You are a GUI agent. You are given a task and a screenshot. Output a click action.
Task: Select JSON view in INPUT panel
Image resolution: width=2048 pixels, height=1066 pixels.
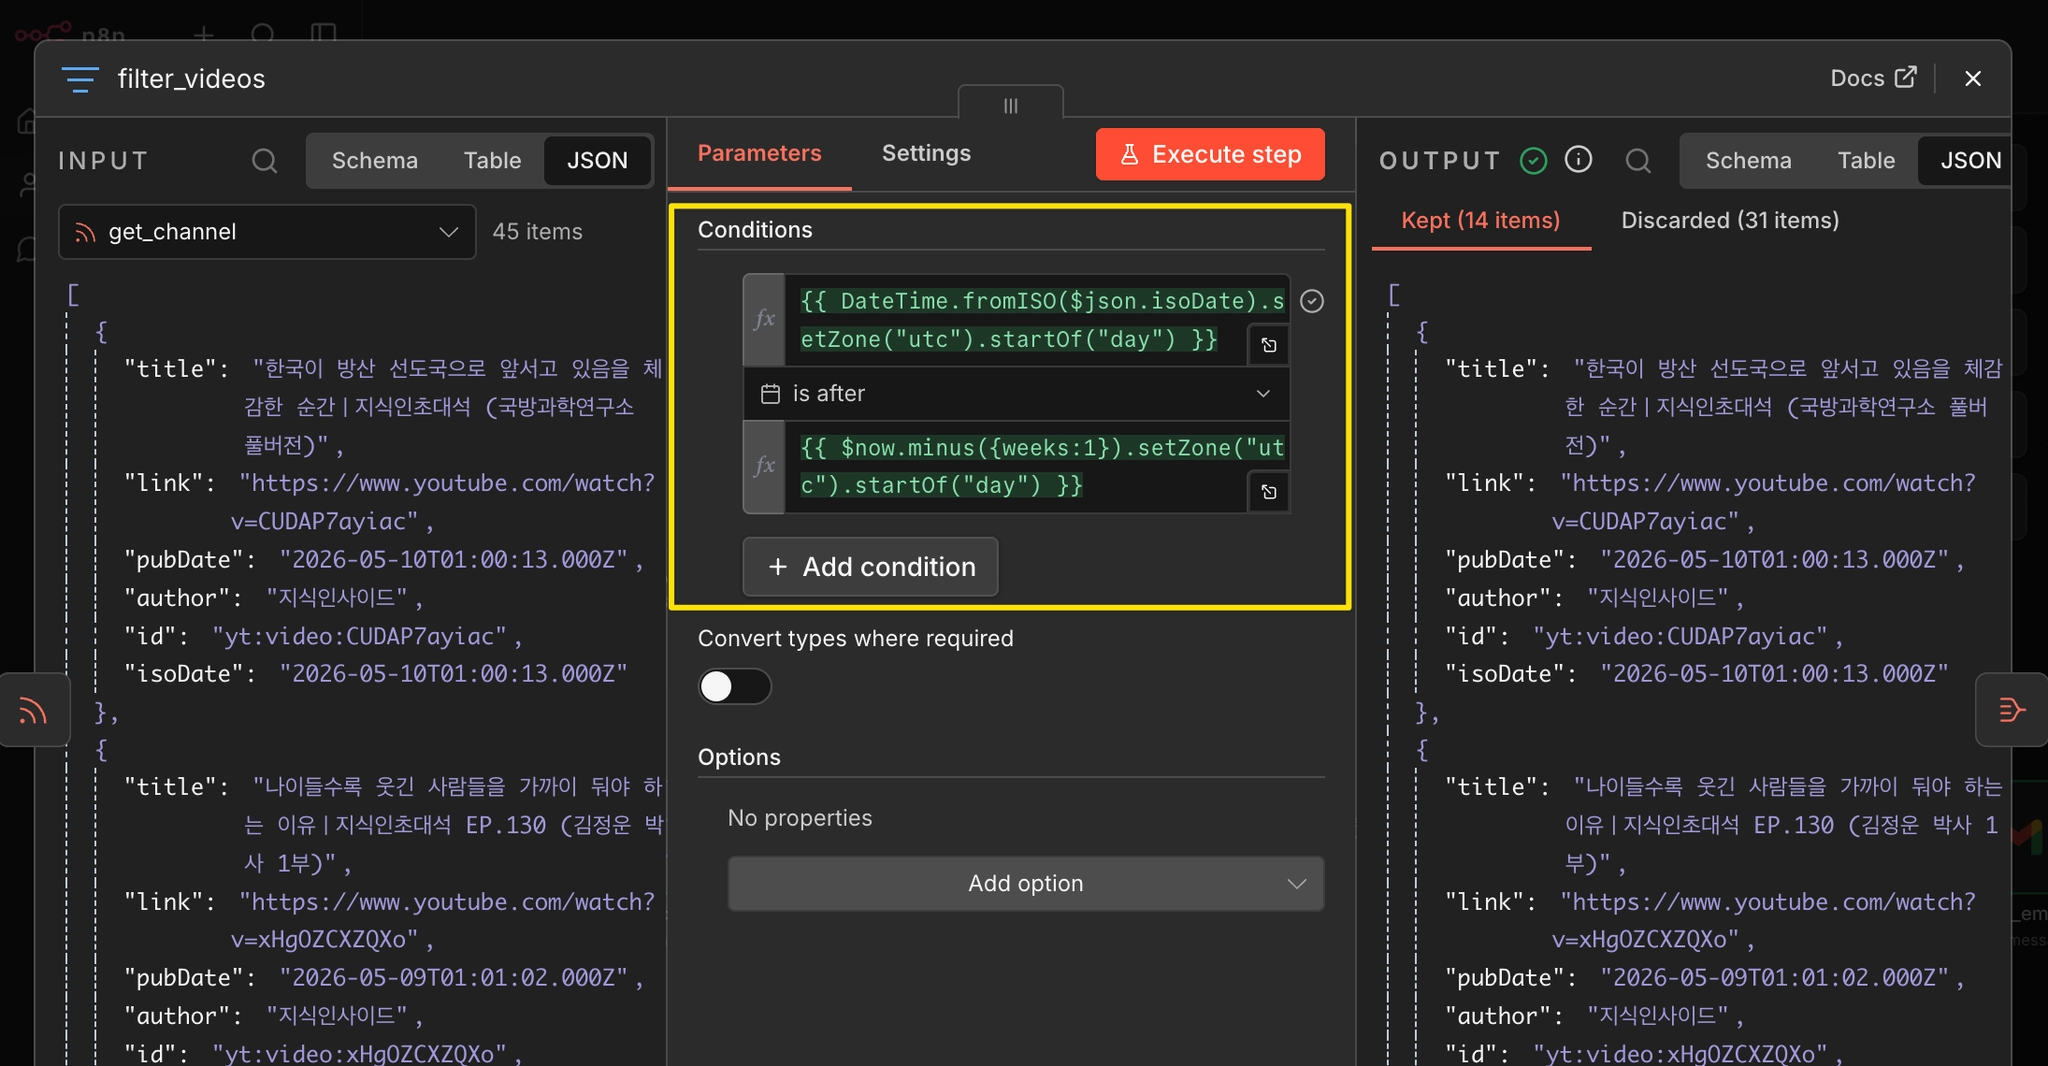(x=597, y=160)
